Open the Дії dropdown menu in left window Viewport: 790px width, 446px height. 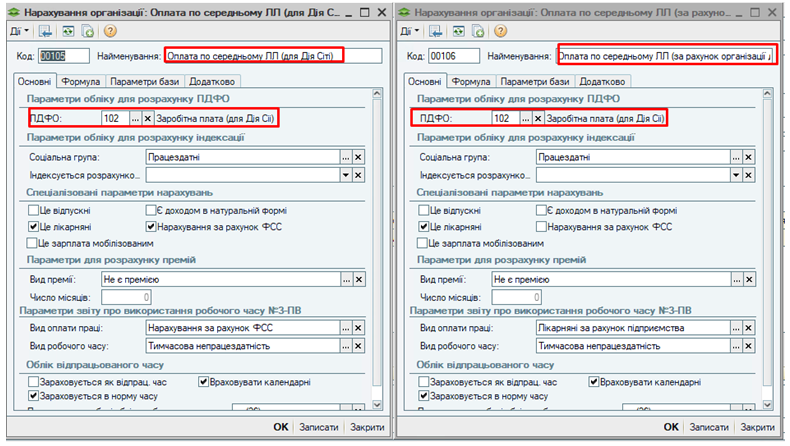tap(20, 31)
